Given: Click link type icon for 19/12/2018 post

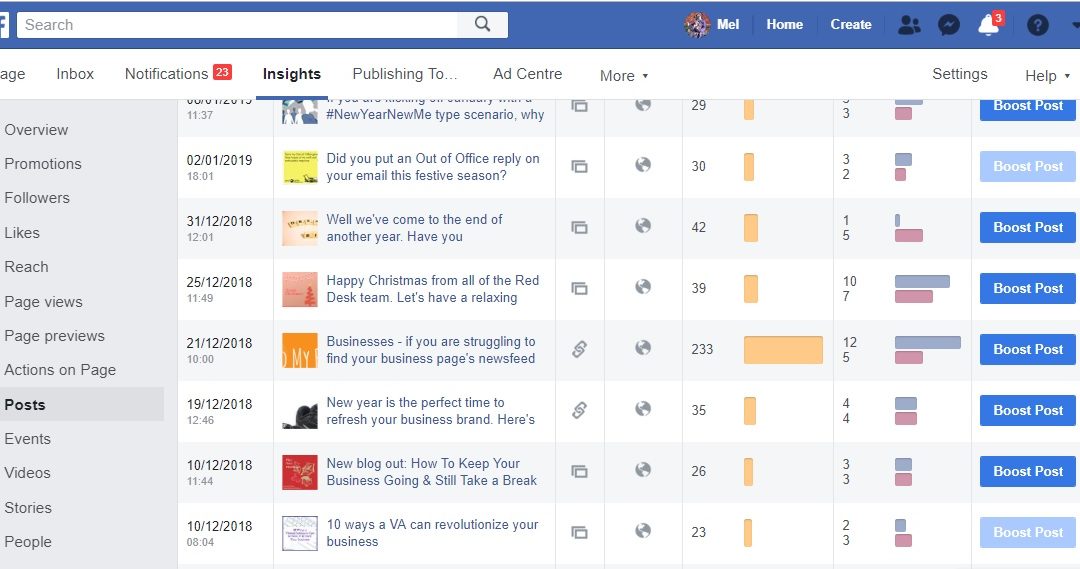Looking at the screenshot, I should pyautogui.click(x=579, y=410).
